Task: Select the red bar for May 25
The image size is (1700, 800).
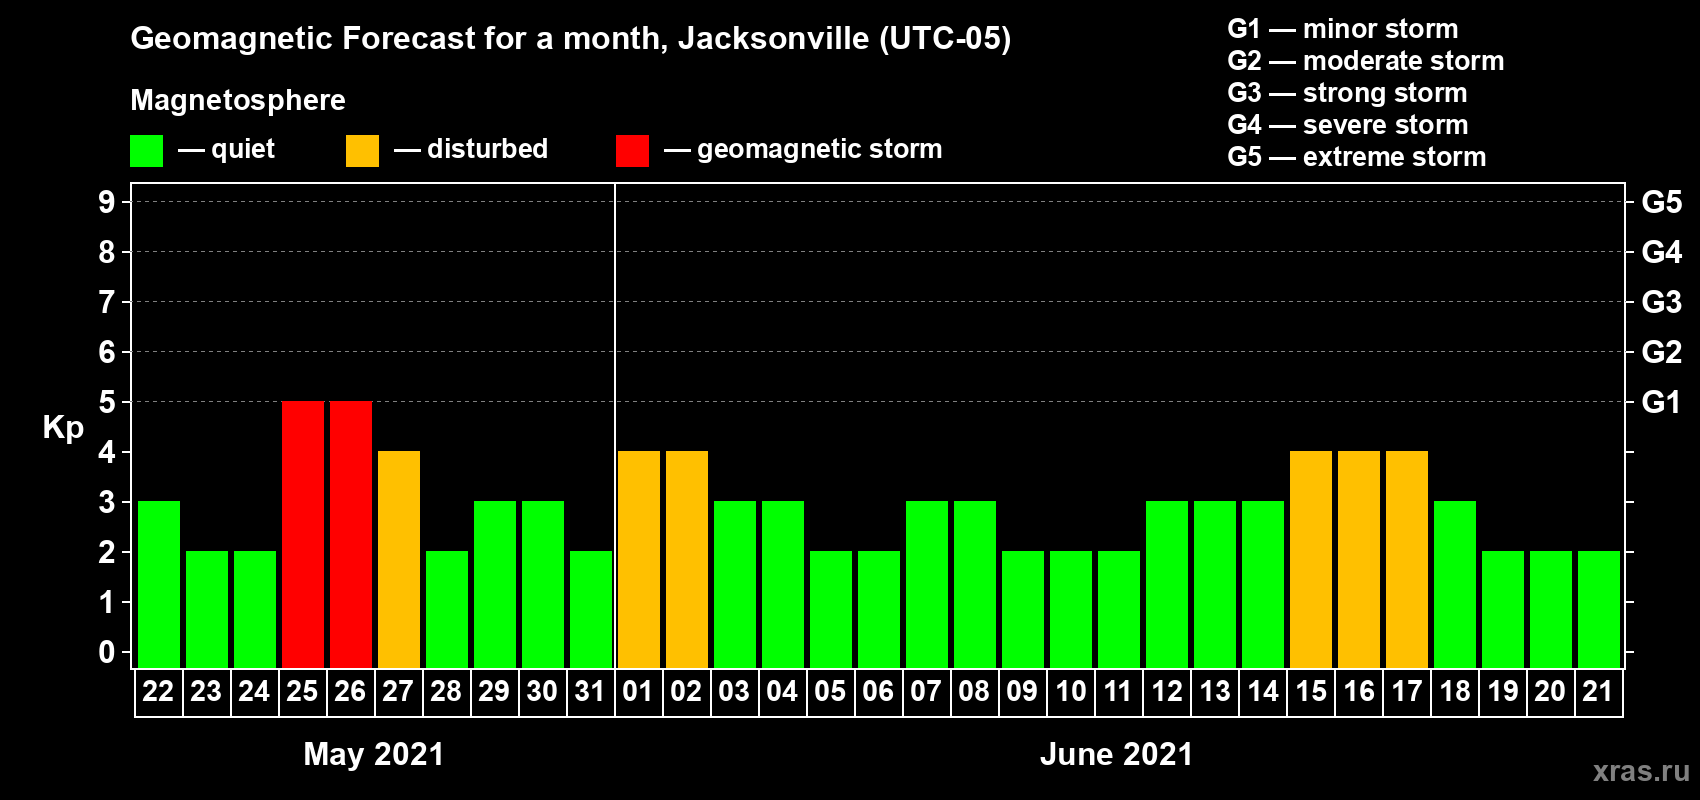Action: [303, 535]
